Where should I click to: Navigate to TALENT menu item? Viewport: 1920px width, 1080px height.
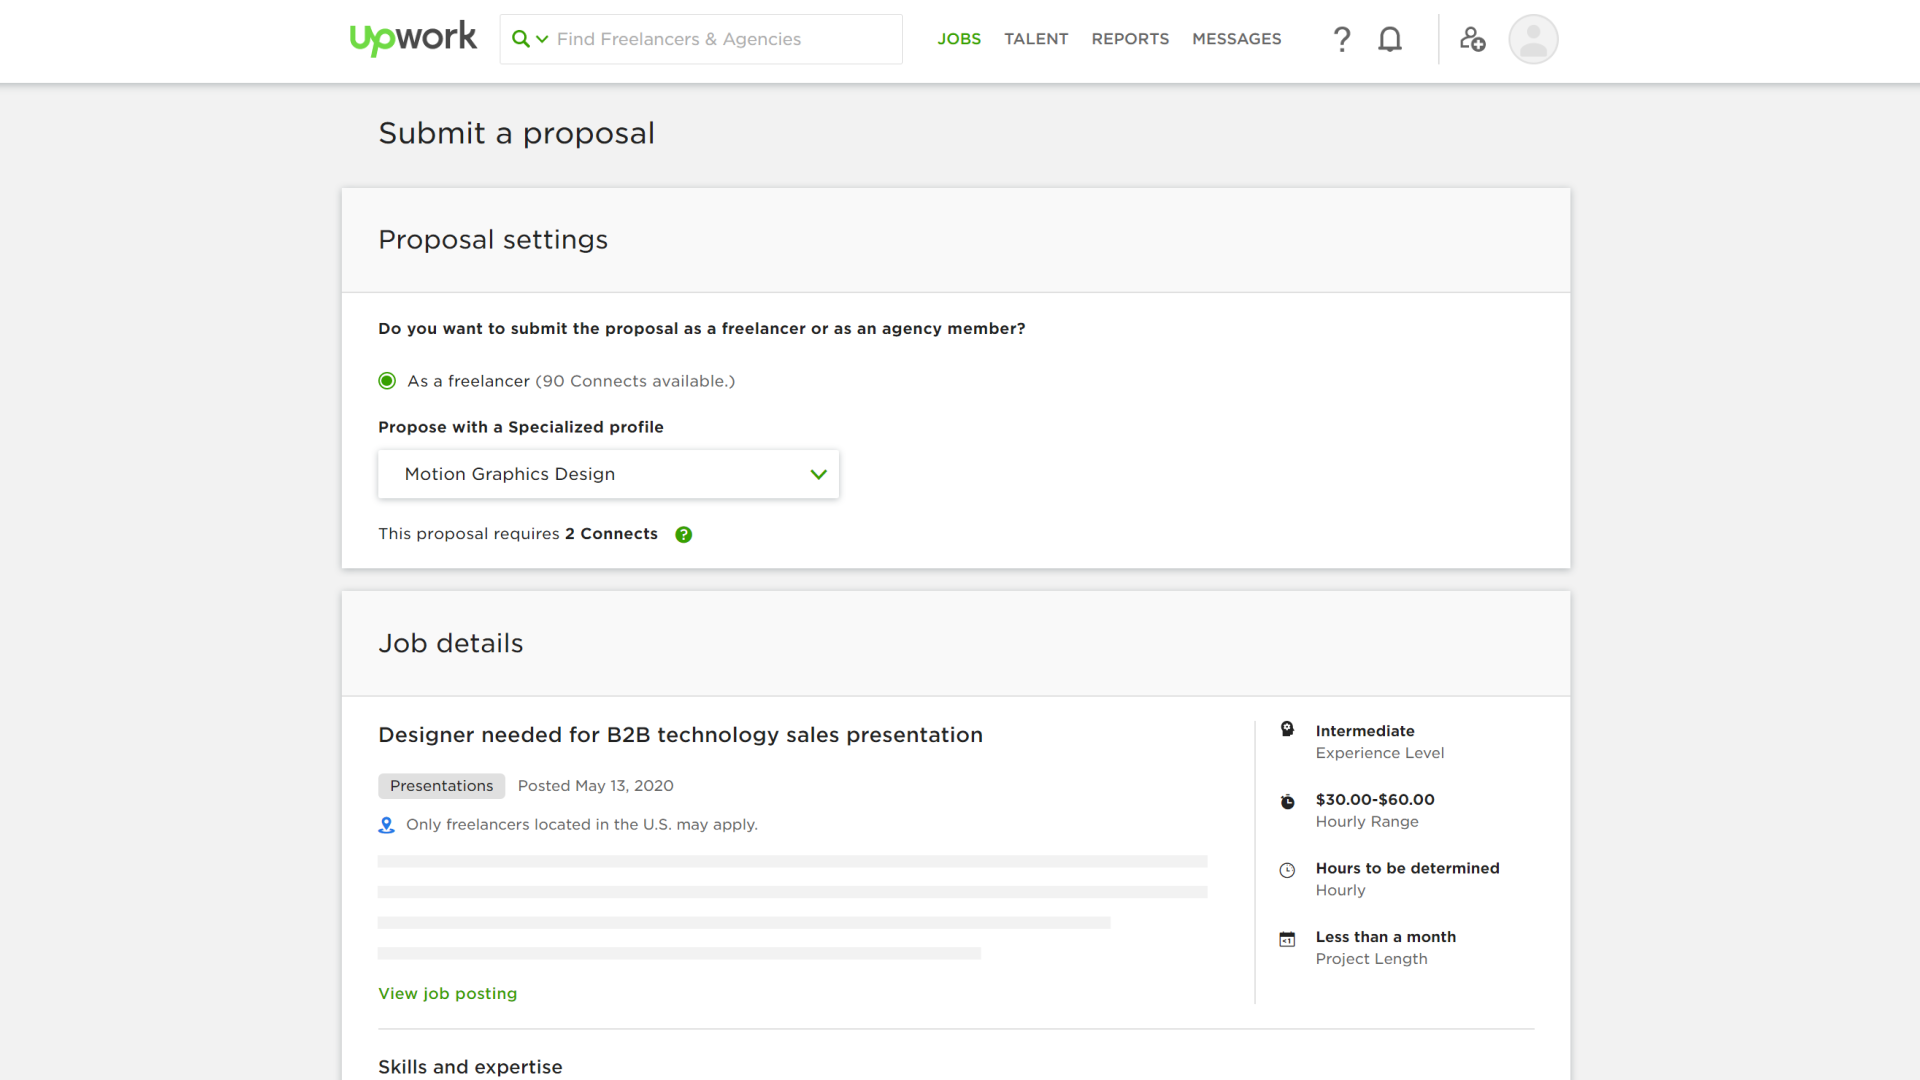pos(1036,38)
